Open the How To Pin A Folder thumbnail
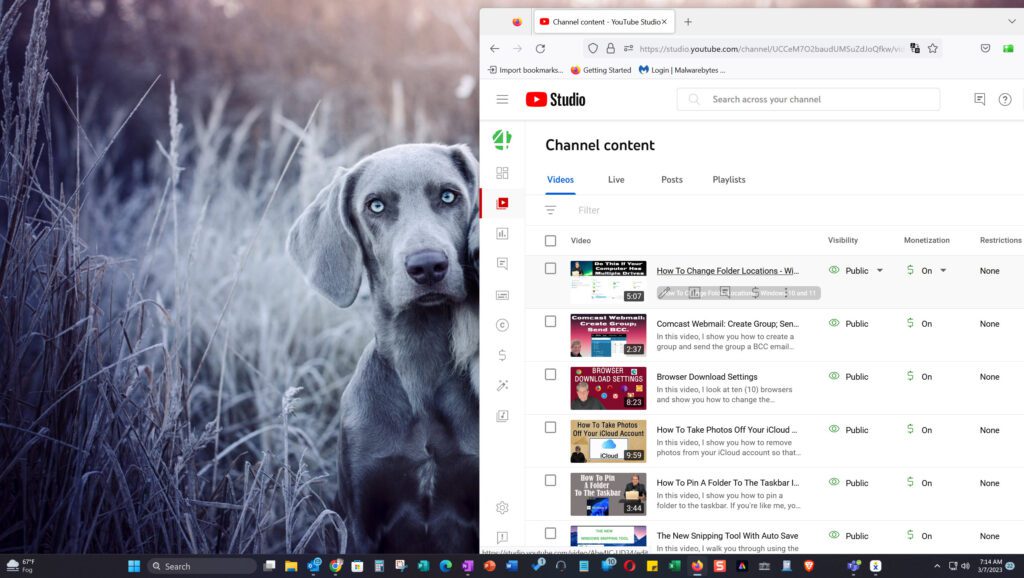The image size is (1024, 578). tap(608, 494)
